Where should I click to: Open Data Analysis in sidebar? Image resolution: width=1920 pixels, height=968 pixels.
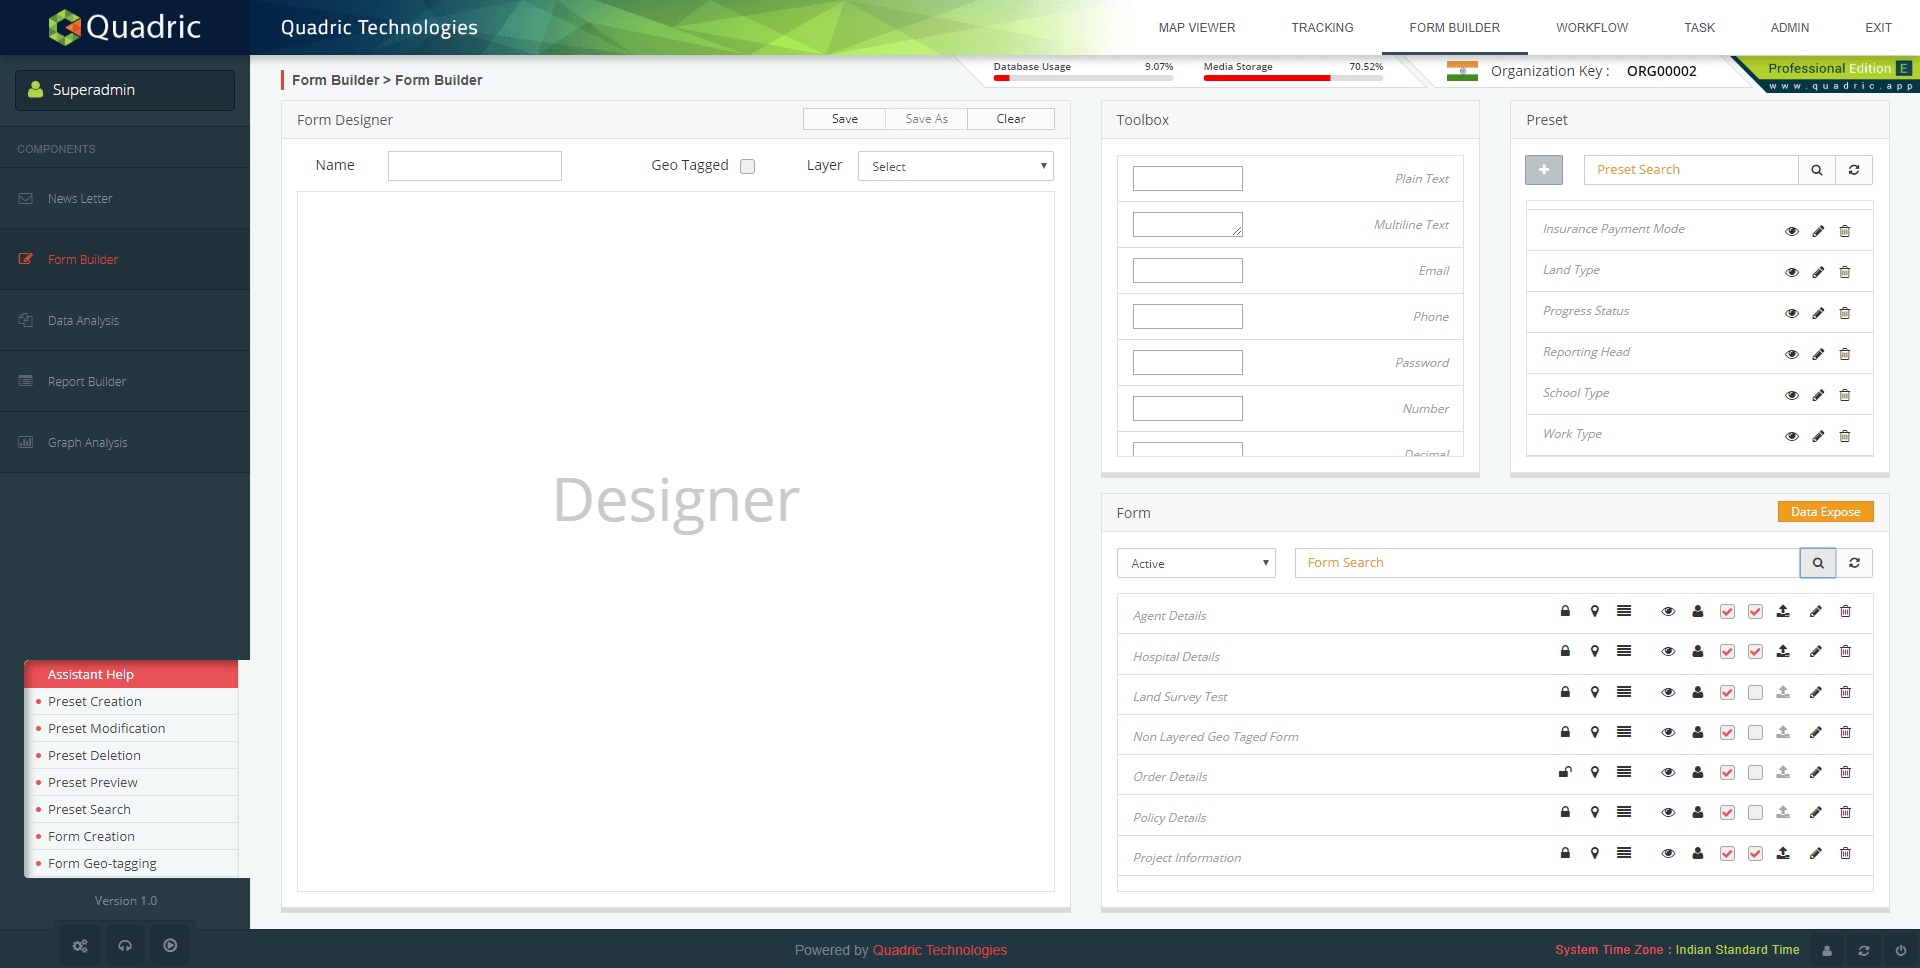(x=125, y=321)
